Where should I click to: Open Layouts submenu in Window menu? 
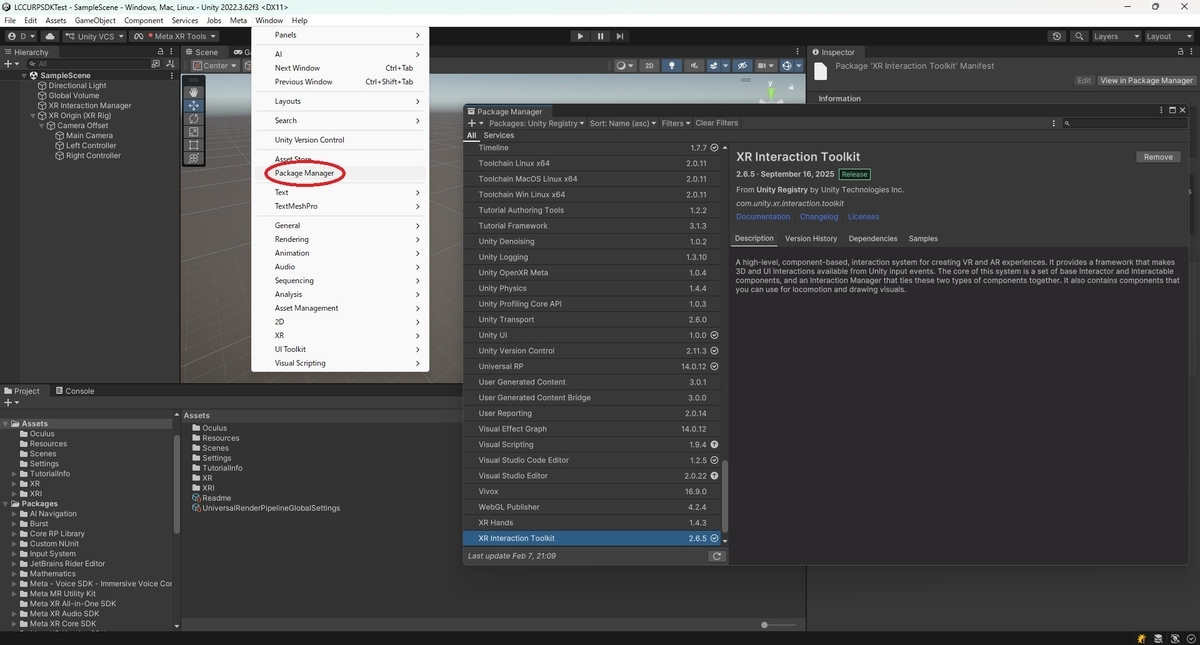(340, 101)
